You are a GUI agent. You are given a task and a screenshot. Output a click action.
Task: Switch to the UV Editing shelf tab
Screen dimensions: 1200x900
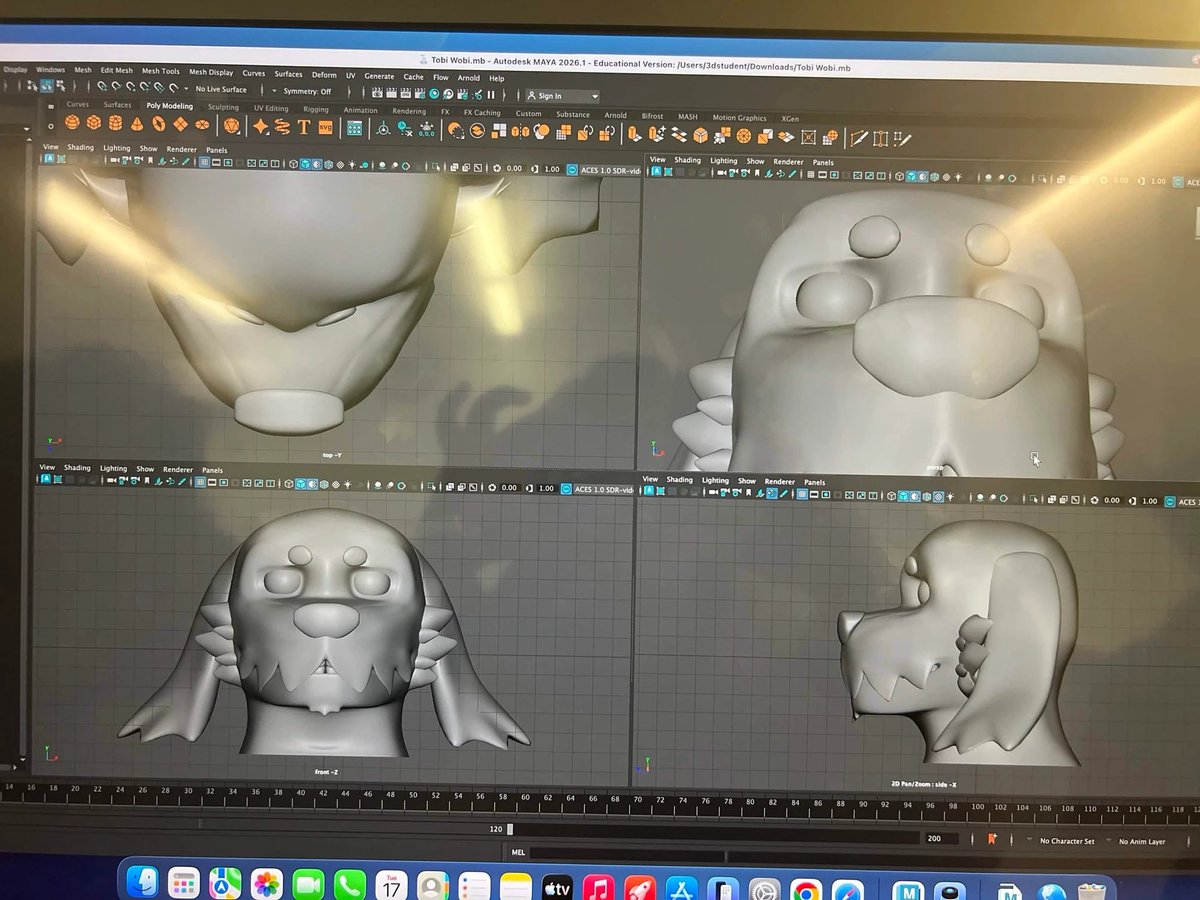271,108
